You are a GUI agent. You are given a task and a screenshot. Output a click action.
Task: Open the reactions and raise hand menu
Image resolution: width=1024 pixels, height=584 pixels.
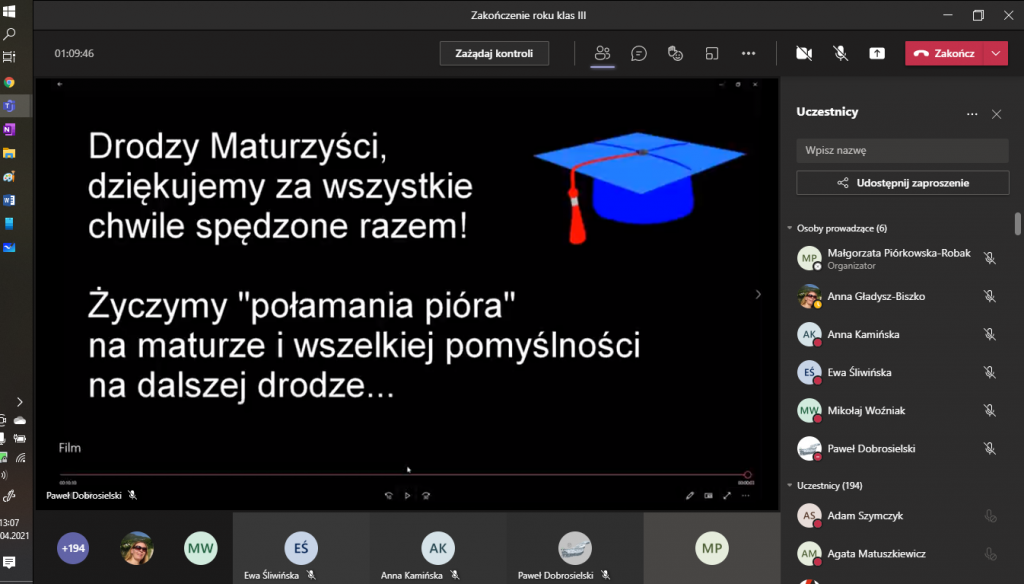675,53
